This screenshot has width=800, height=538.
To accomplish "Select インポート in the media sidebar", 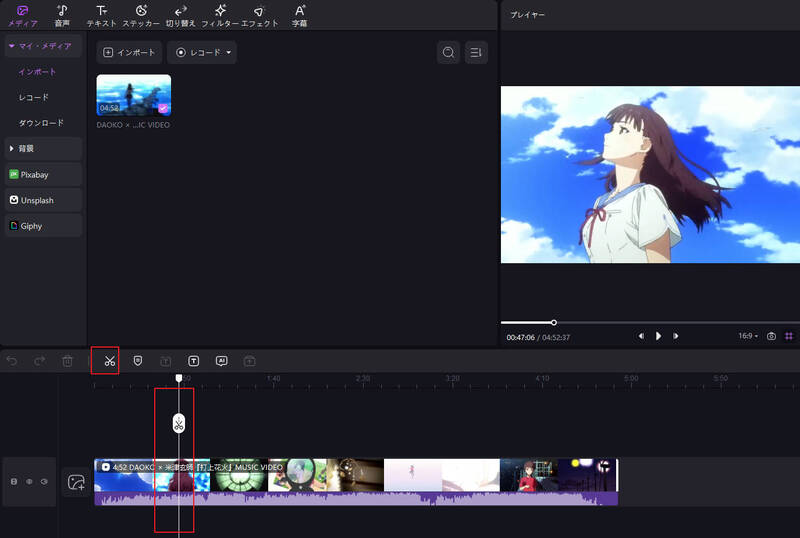I will [37, 72].
